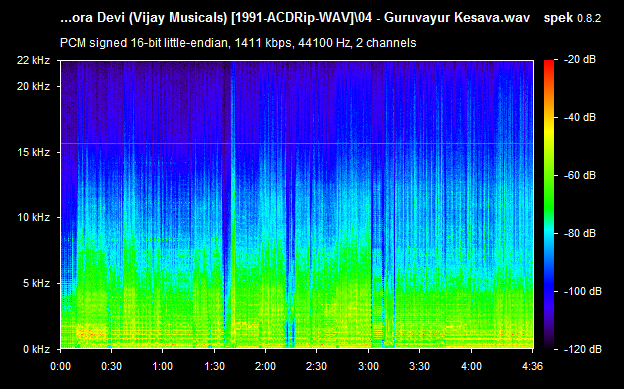This screenshot has width=624, height=389.
Task: Click the PCM signed 16-bit format description
Action: [x=238, y=43]
